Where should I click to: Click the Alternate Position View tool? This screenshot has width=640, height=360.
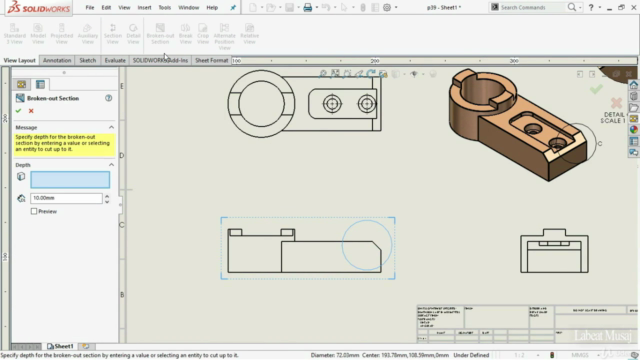point(224,37)
